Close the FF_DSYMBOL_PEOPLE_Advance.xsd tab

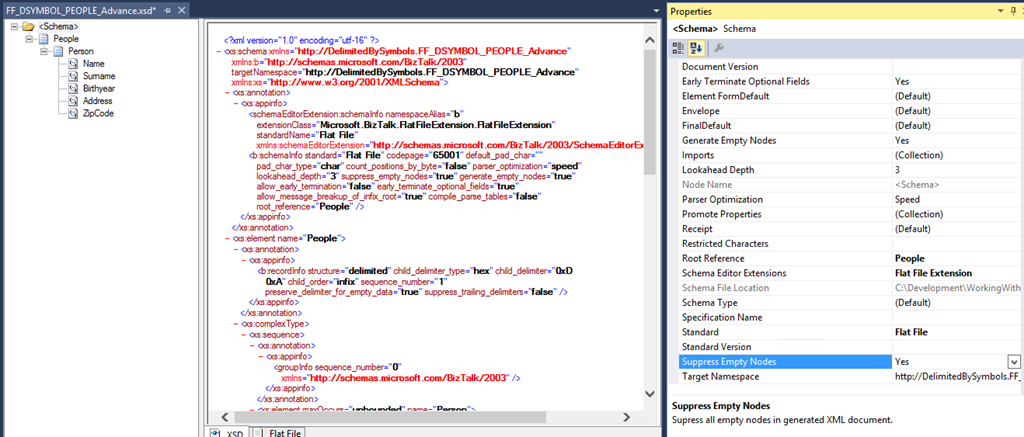click(x=181, y=11)
